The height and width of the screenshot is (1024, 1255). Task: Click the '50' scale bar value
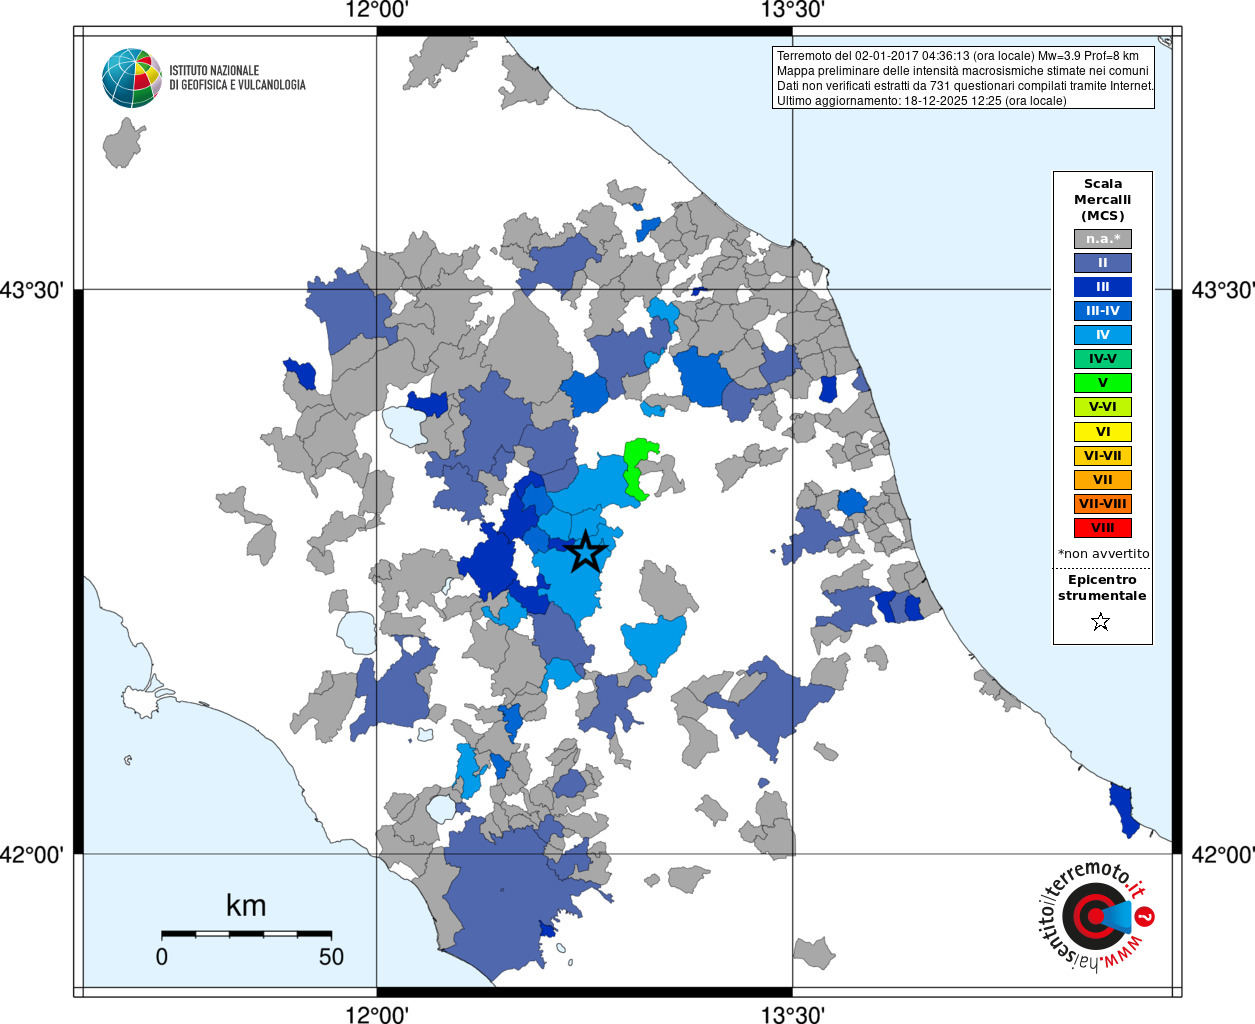(331, 957)
